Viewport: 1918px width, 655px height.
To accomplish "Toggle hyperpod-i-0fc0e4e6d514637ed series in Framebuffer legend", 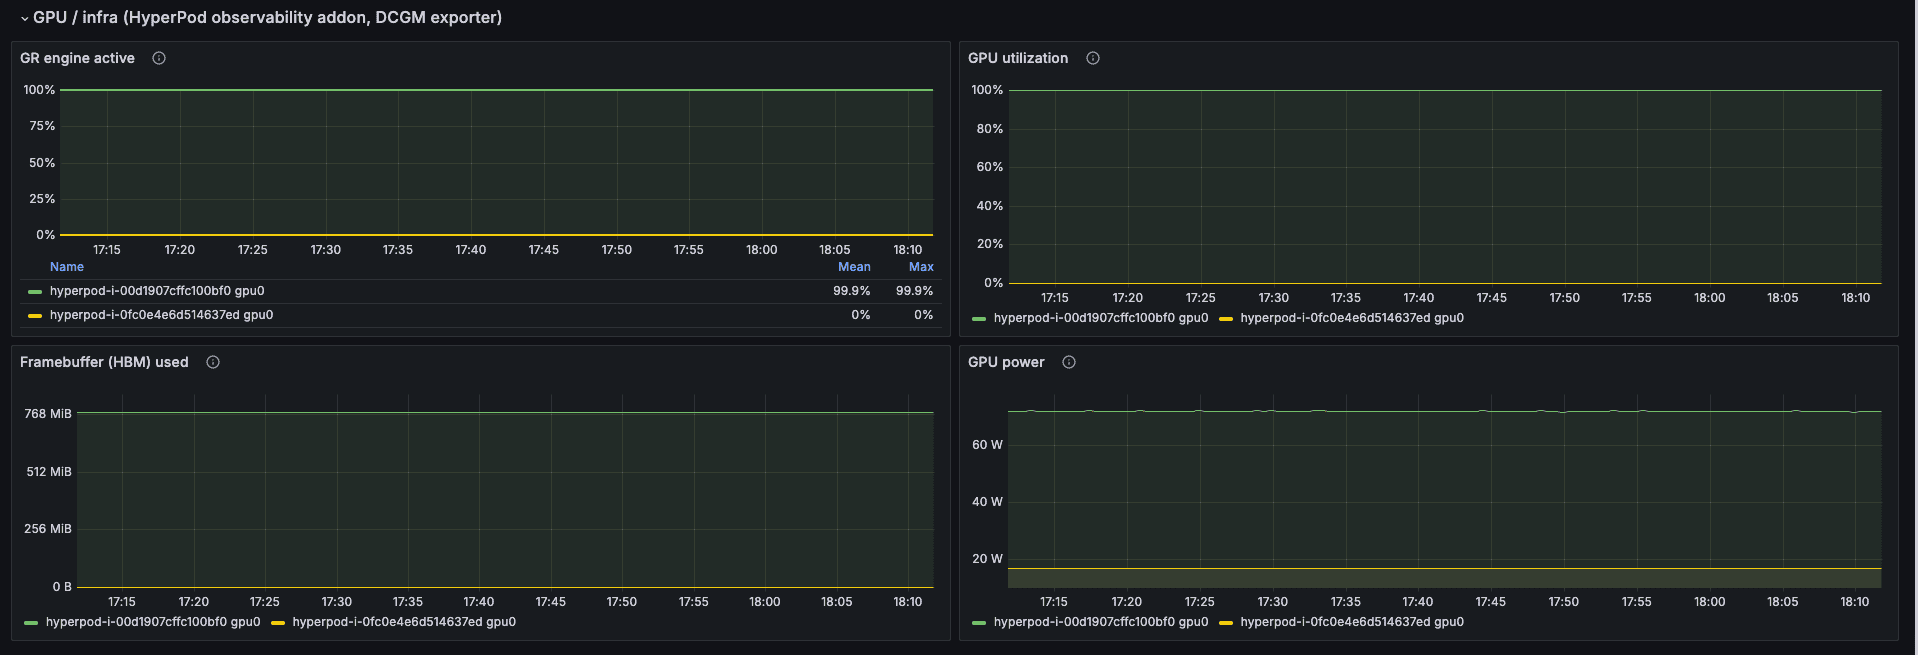I will tap(404, 622).
